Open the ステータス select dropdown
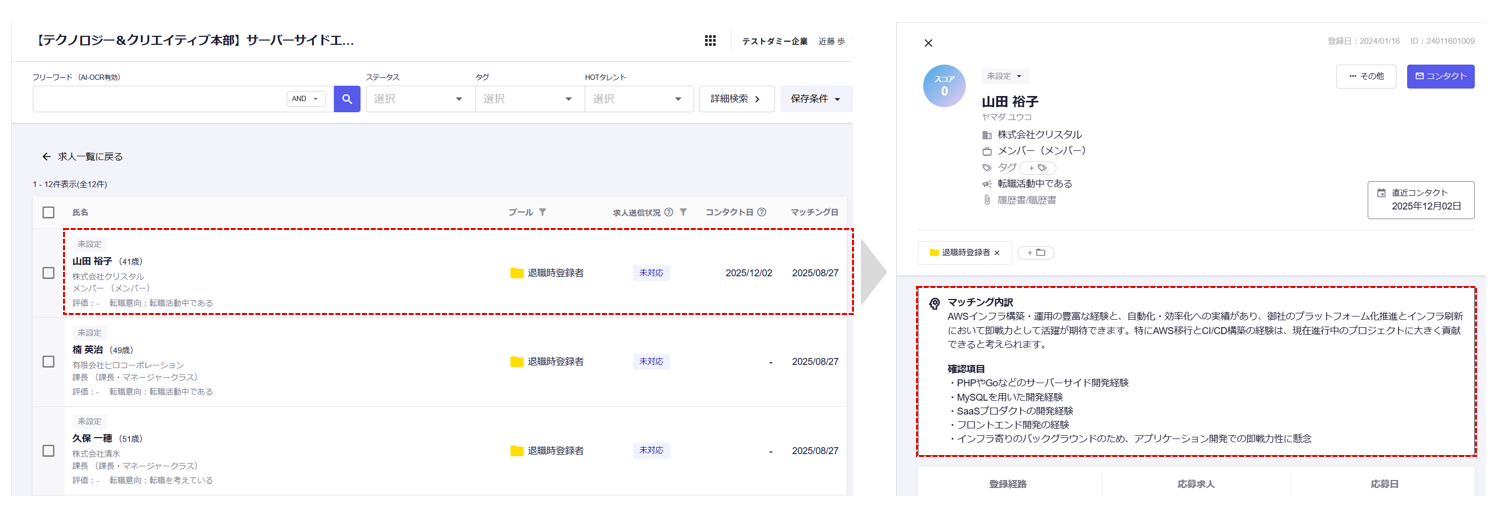 [x=419, y=99]
